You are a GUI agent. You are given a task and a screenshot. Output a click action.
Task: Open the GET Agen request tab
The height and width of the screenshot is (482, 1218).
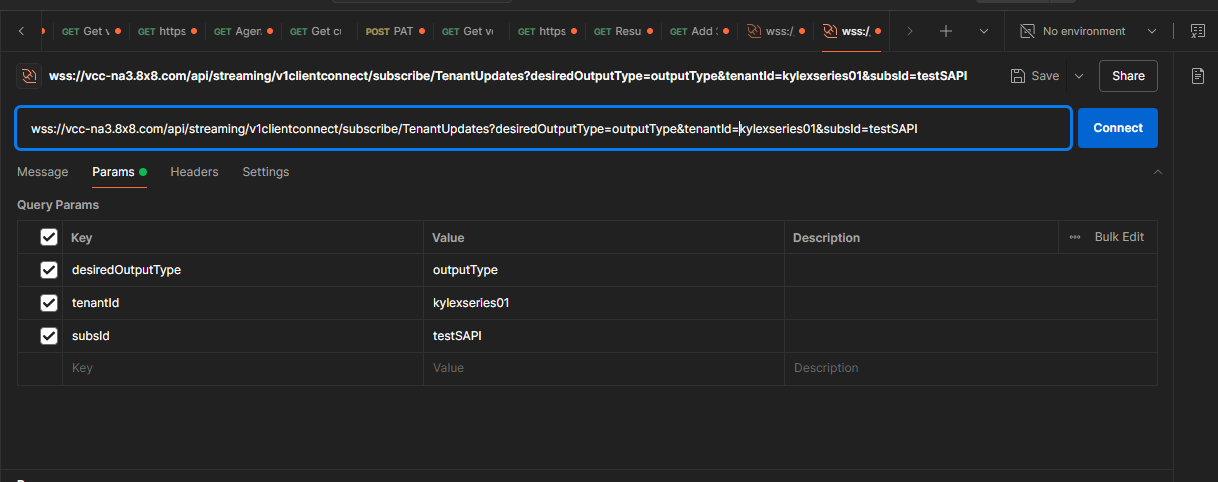(x=244, y=31)
